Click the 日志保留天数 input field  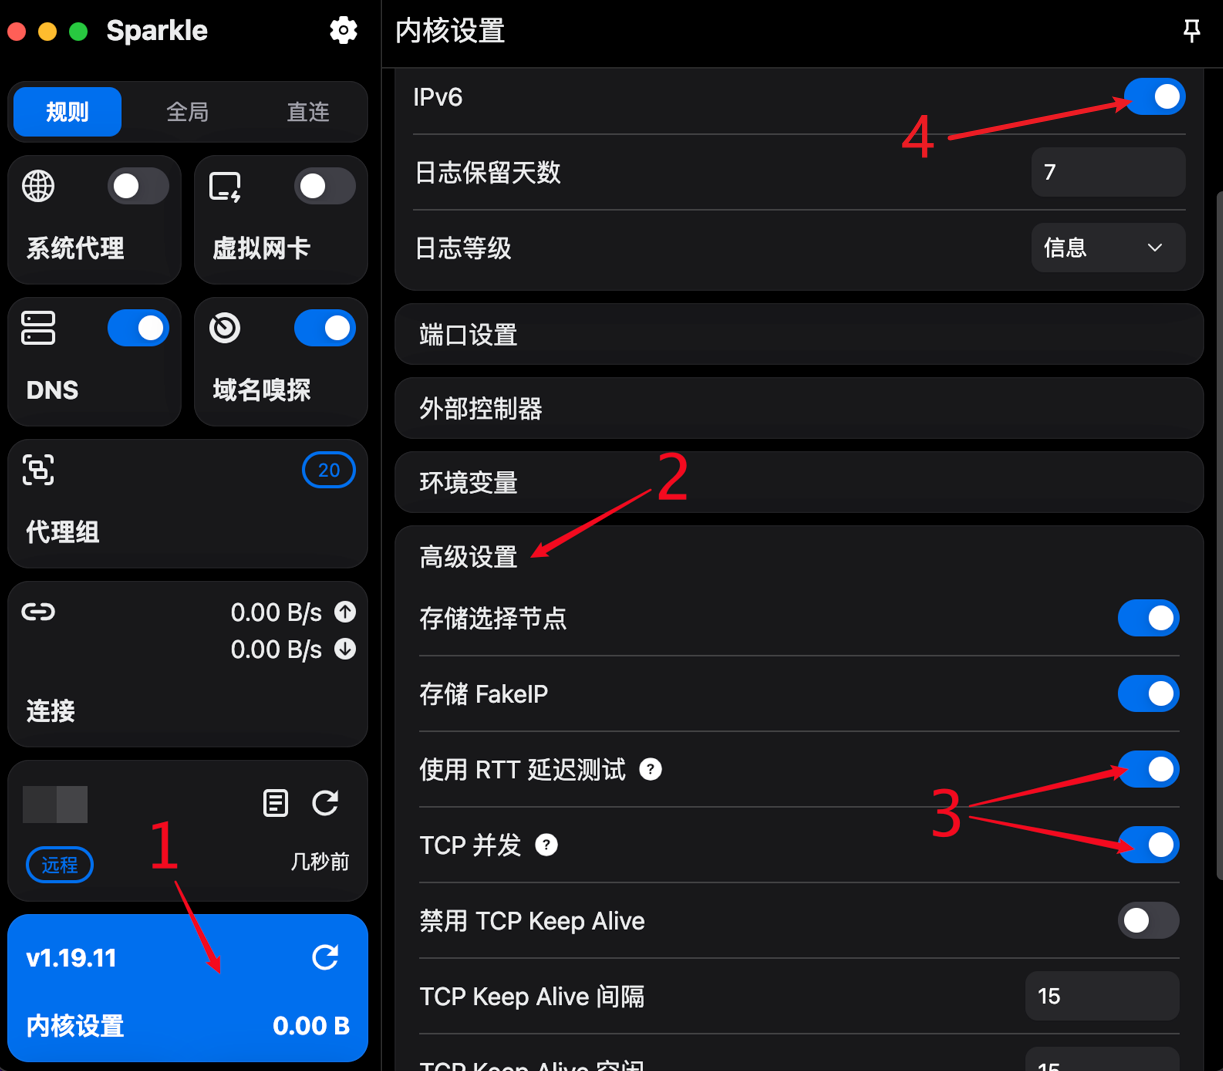(x=1108, y=172)
